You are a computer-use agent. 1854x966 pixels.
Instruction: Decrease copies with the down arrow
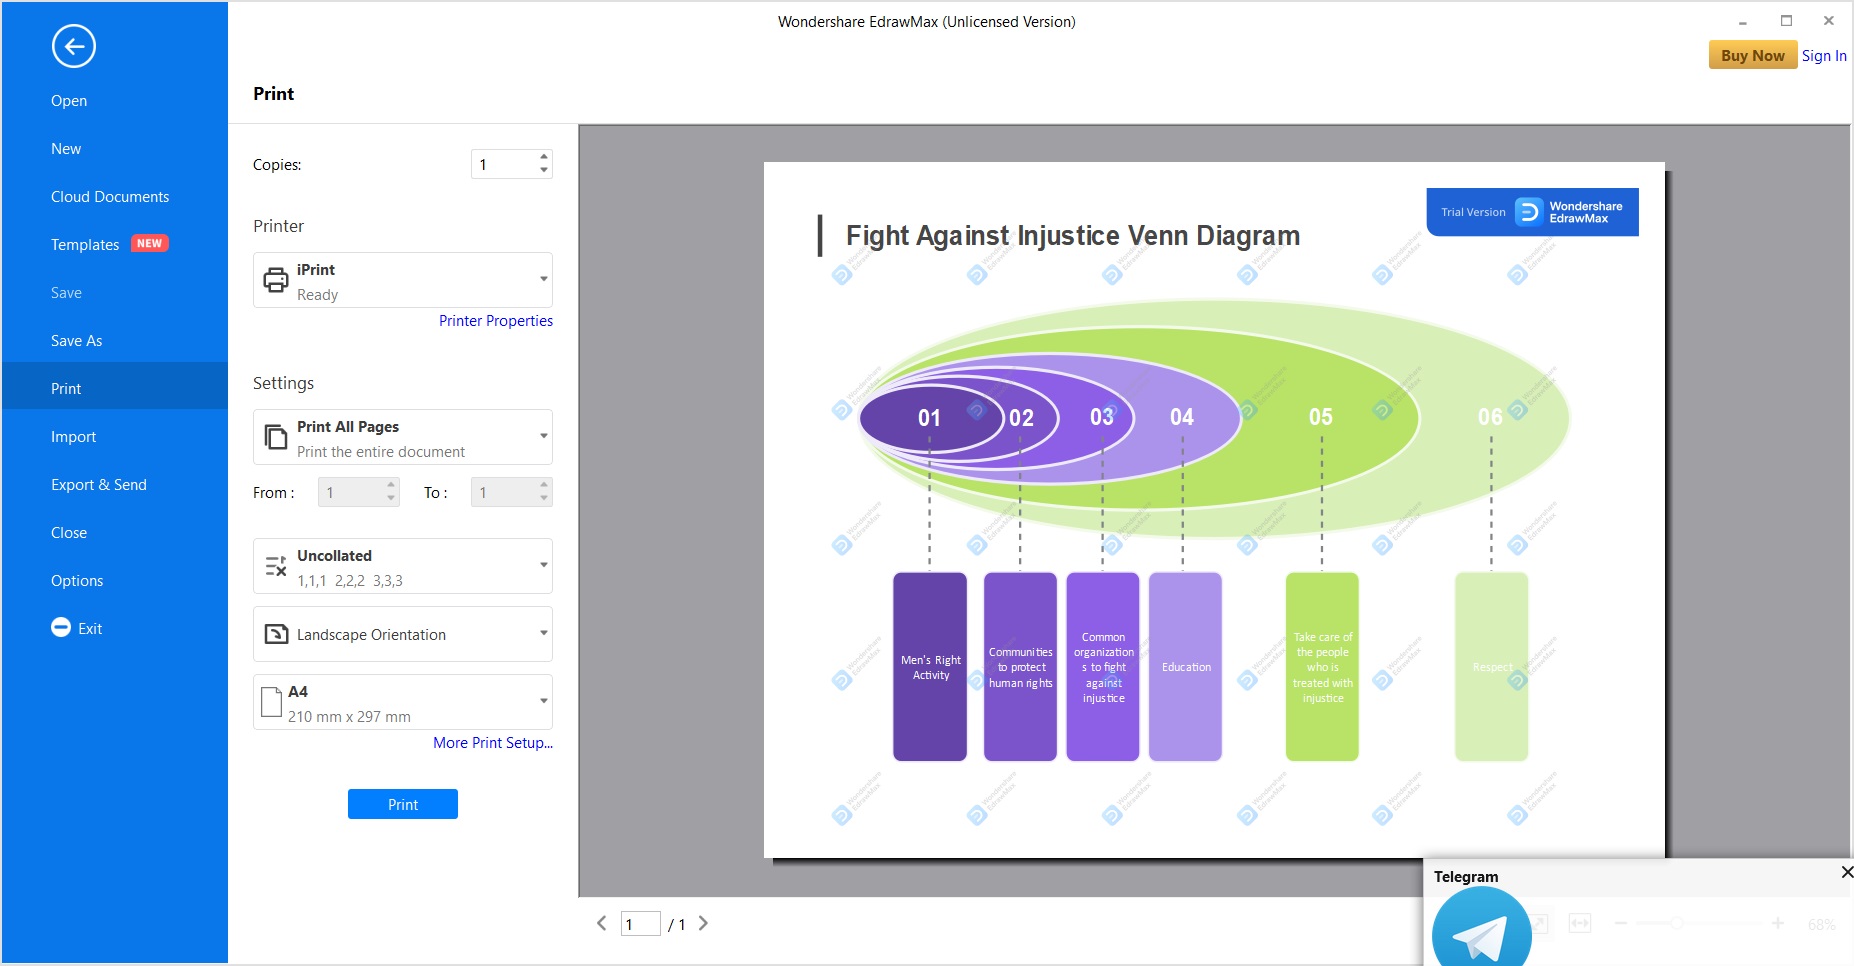pos(544,171)
